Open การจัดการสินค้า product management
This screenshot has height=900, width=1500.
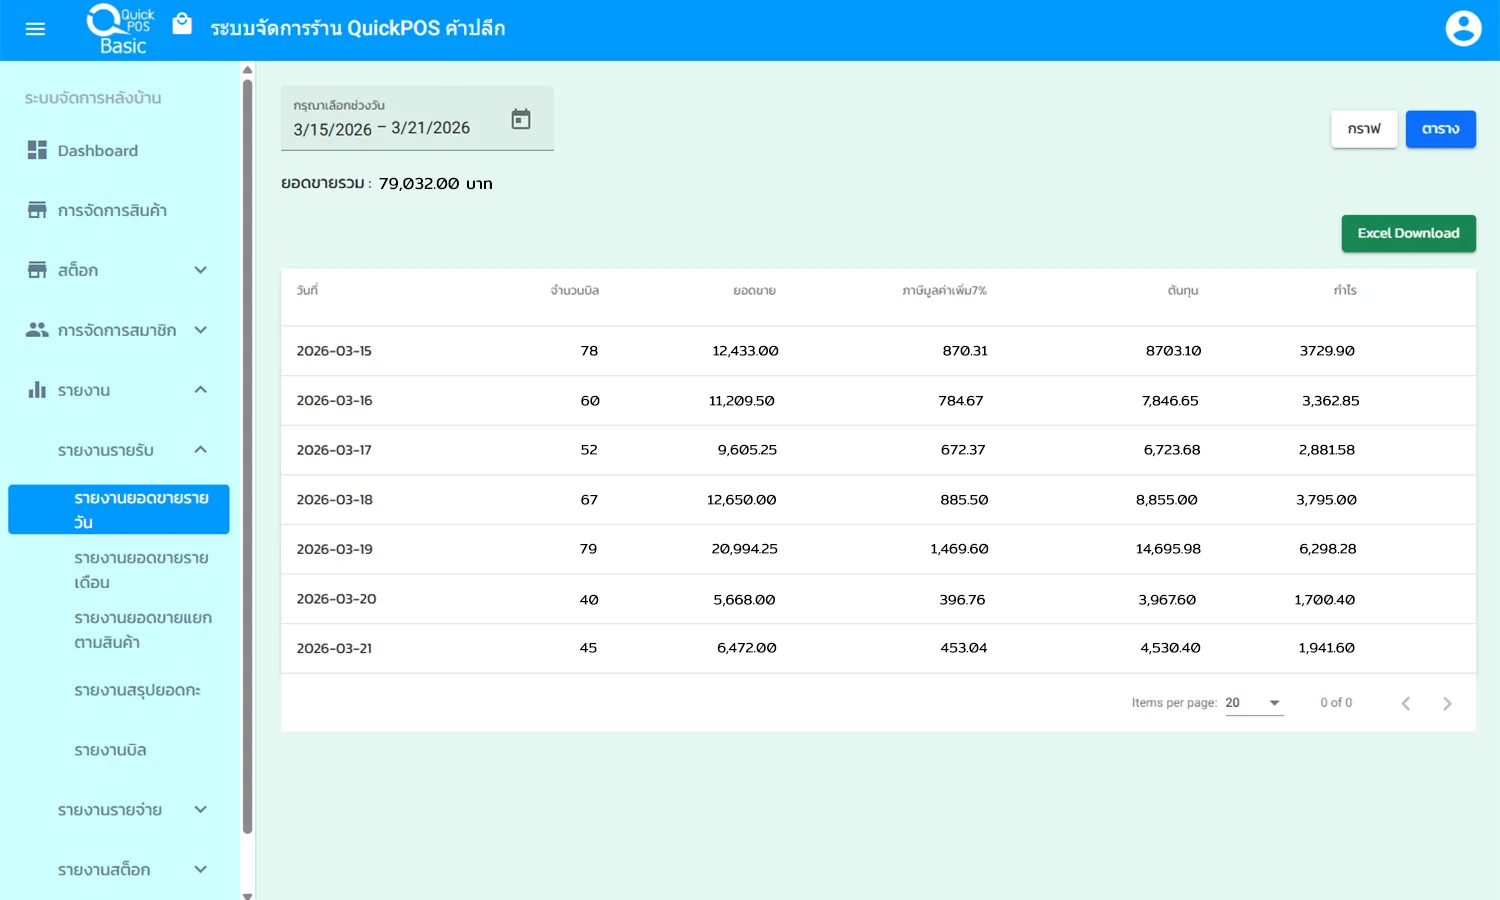click(x=111, y=211)
